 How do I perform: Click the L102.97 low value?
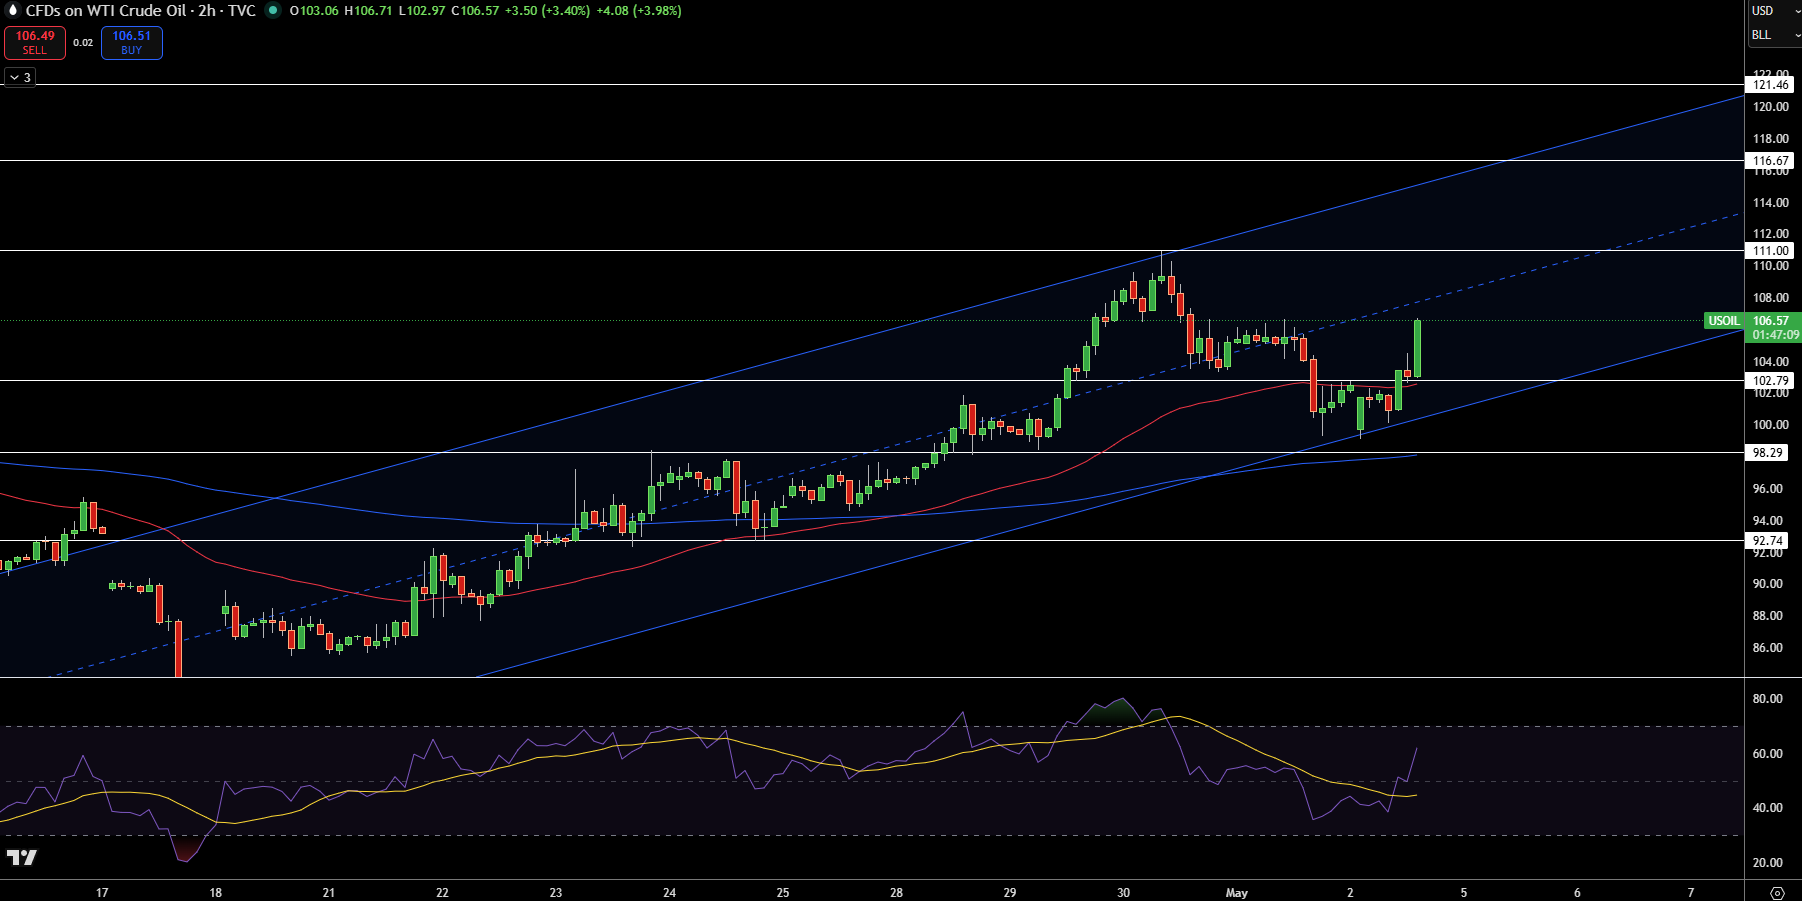tap(422, 11)
